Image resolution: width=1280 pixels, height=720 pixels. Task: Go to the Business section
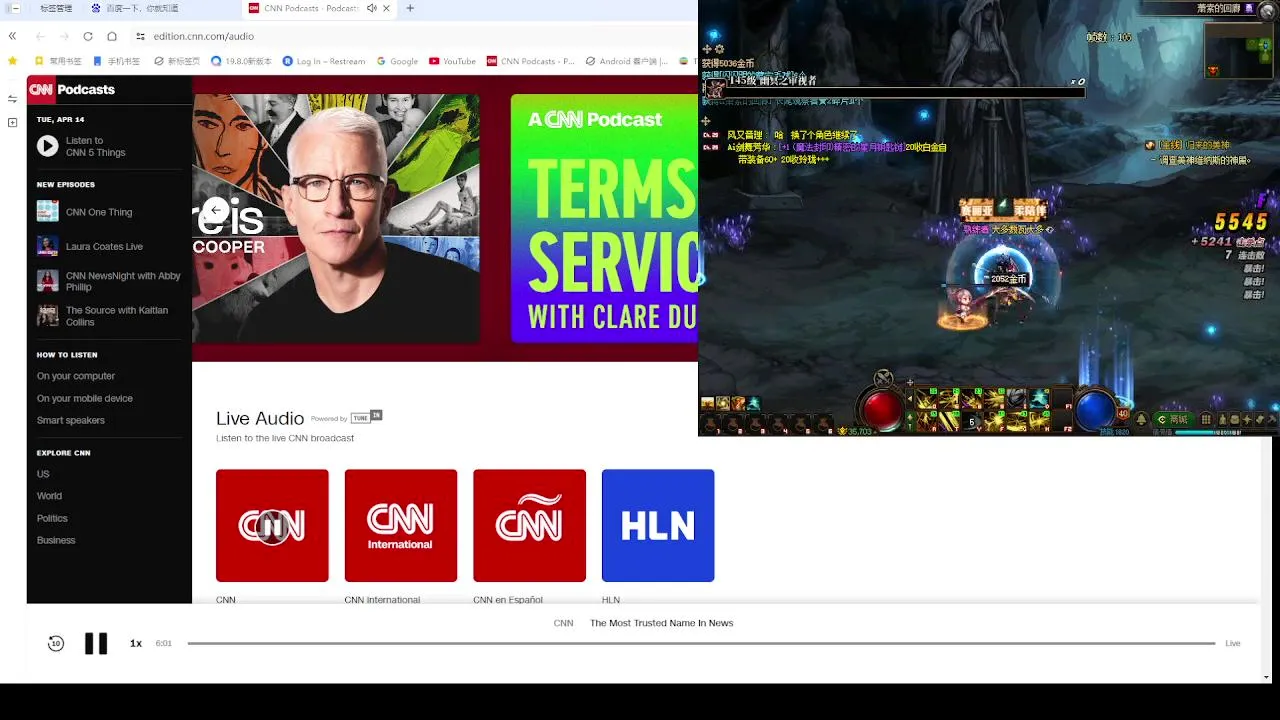click(56, 540)
